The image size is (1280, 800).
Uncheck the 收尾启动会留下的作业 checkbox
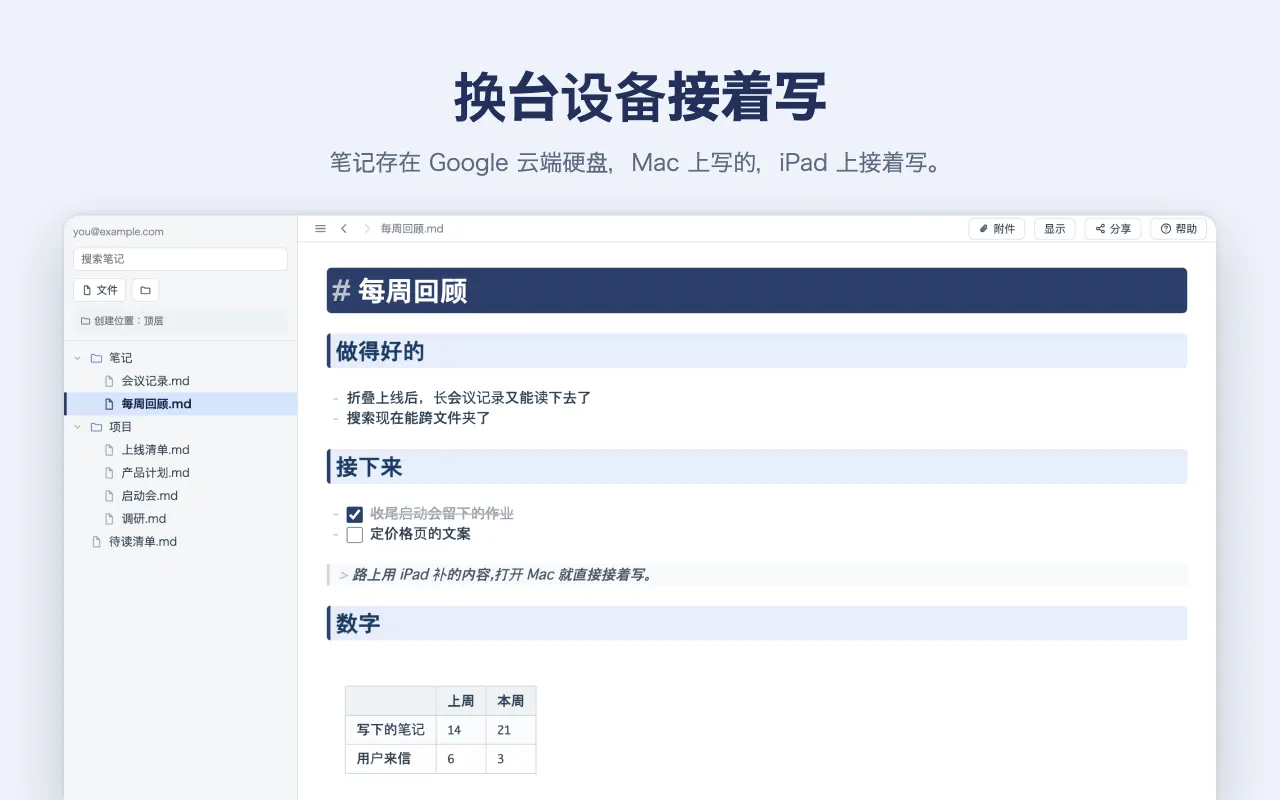(354, 514)
